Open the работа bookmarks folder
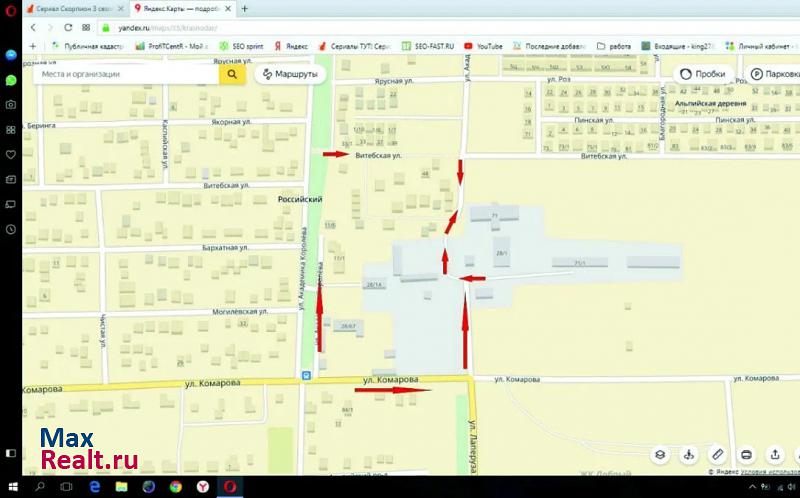Viewport: 800px width, 498px height. tap(613, 46)
